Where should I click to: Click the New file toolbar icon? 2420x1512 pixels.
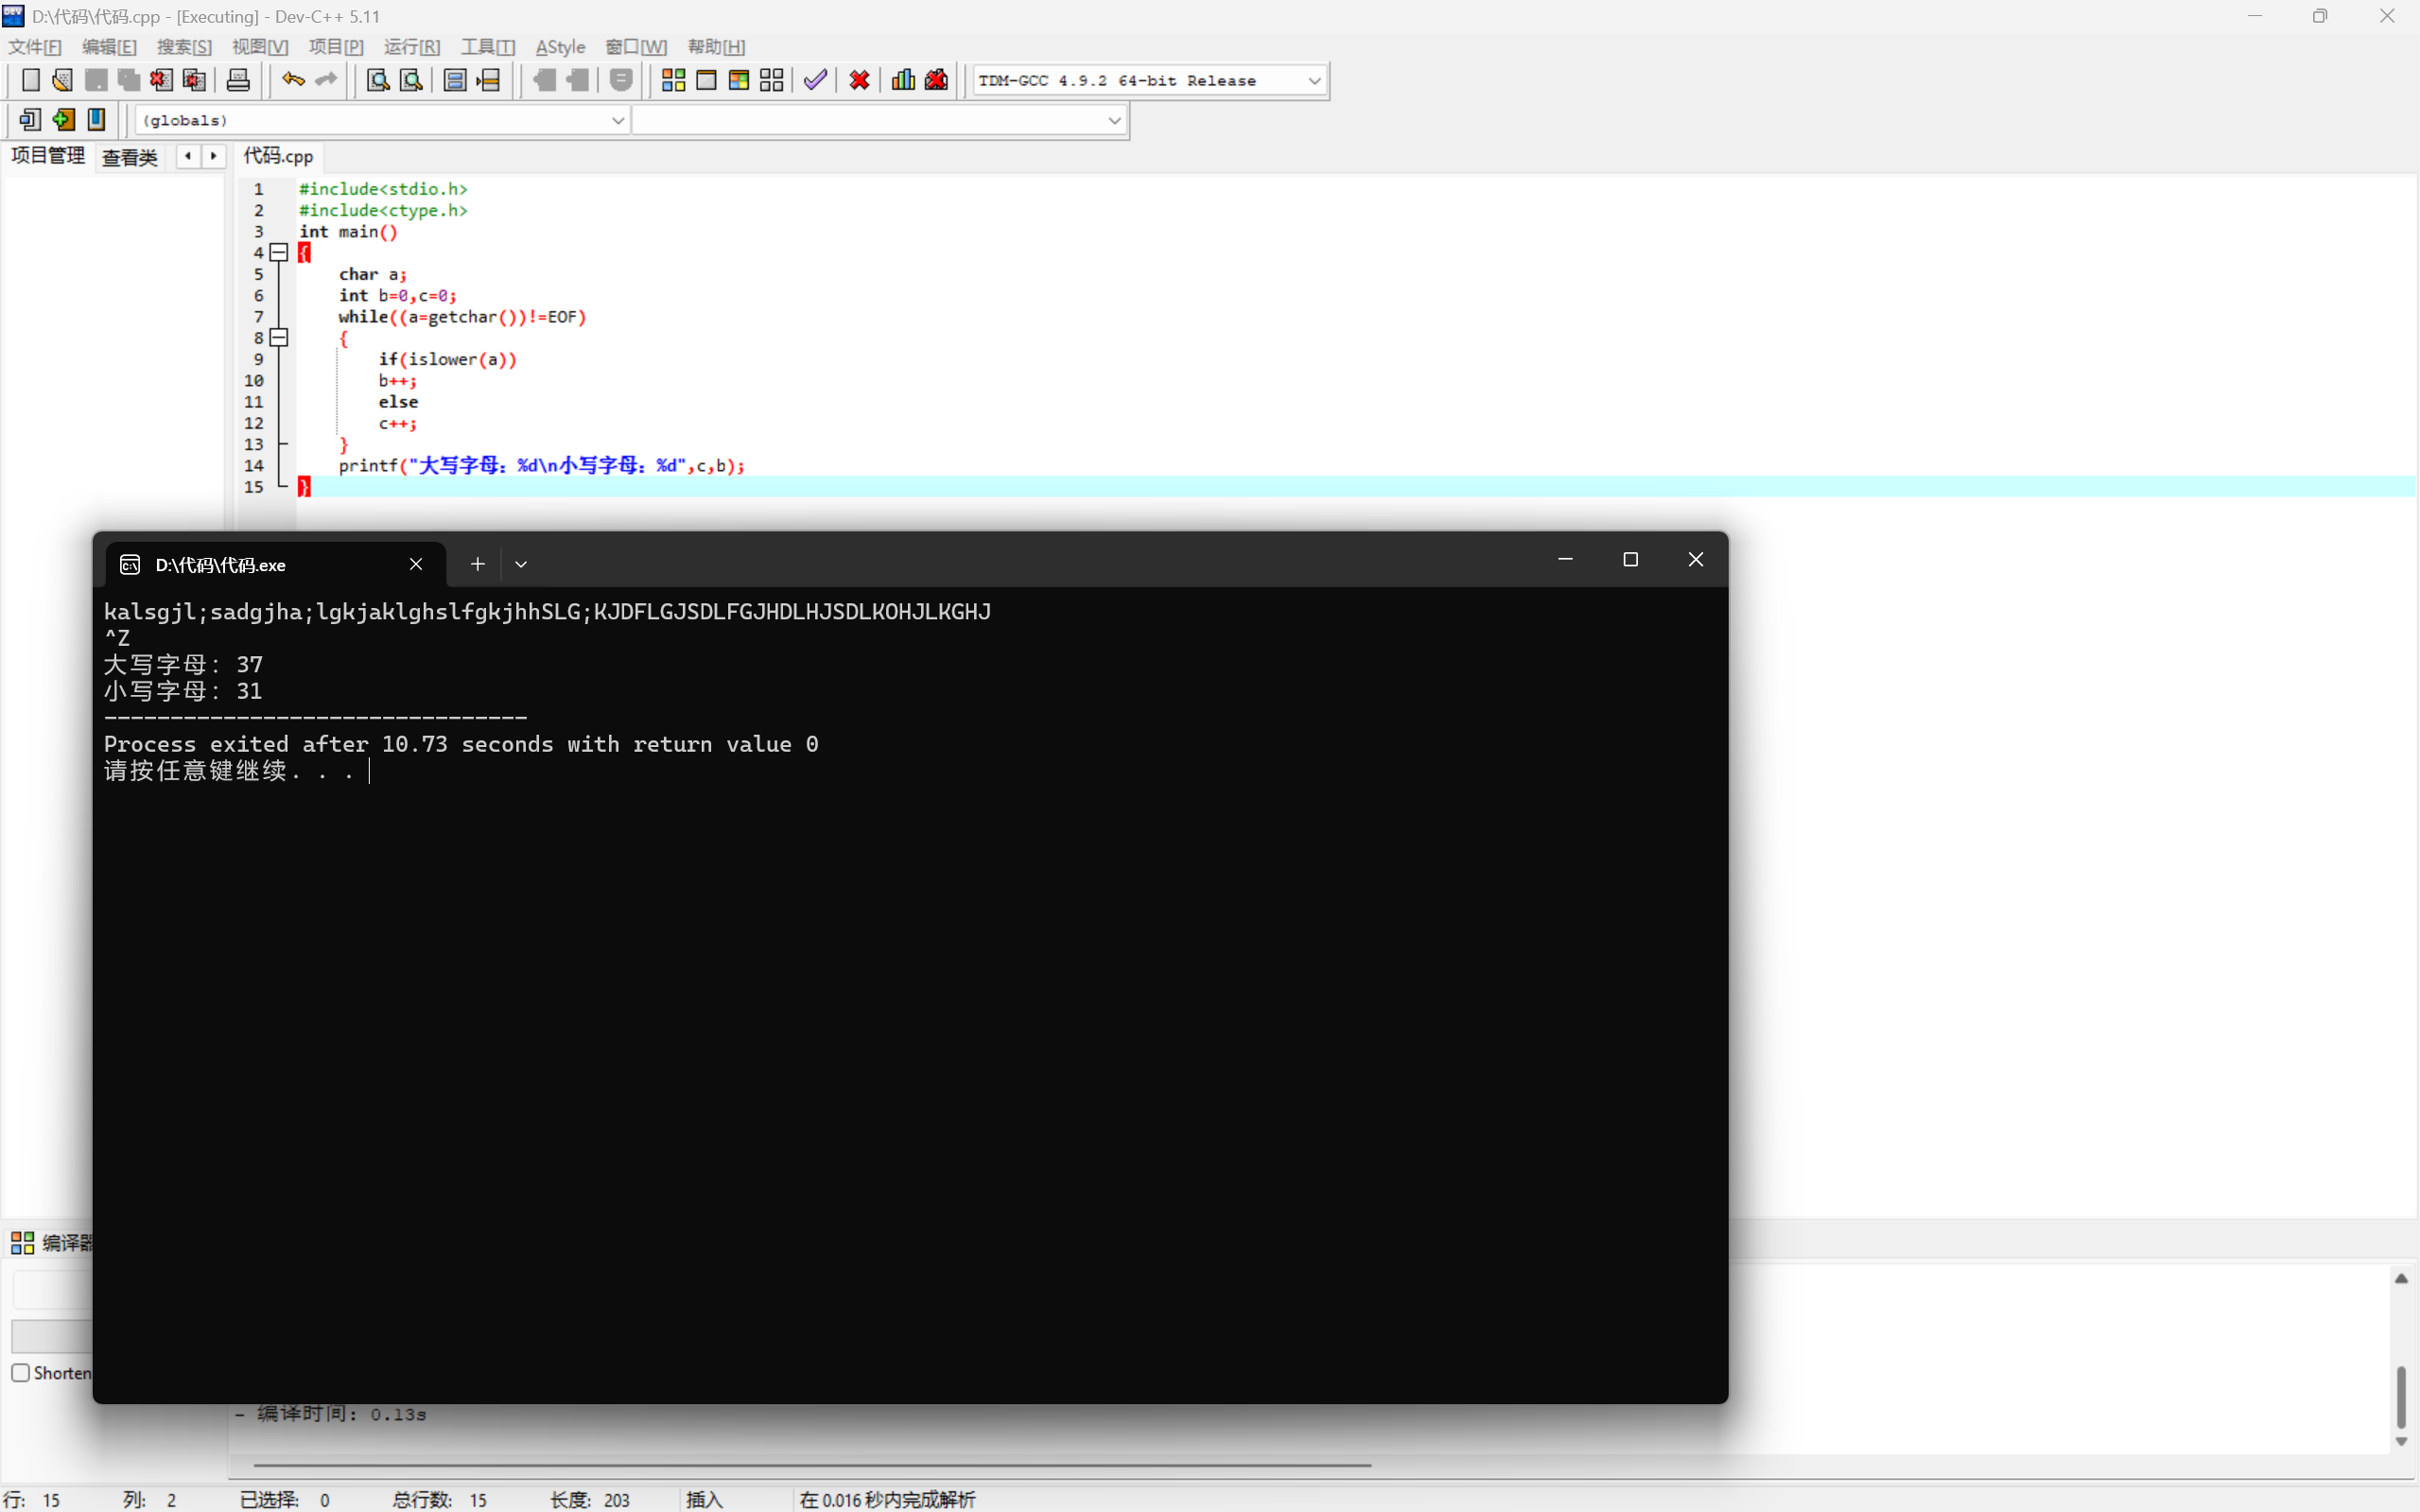(30, 80)
